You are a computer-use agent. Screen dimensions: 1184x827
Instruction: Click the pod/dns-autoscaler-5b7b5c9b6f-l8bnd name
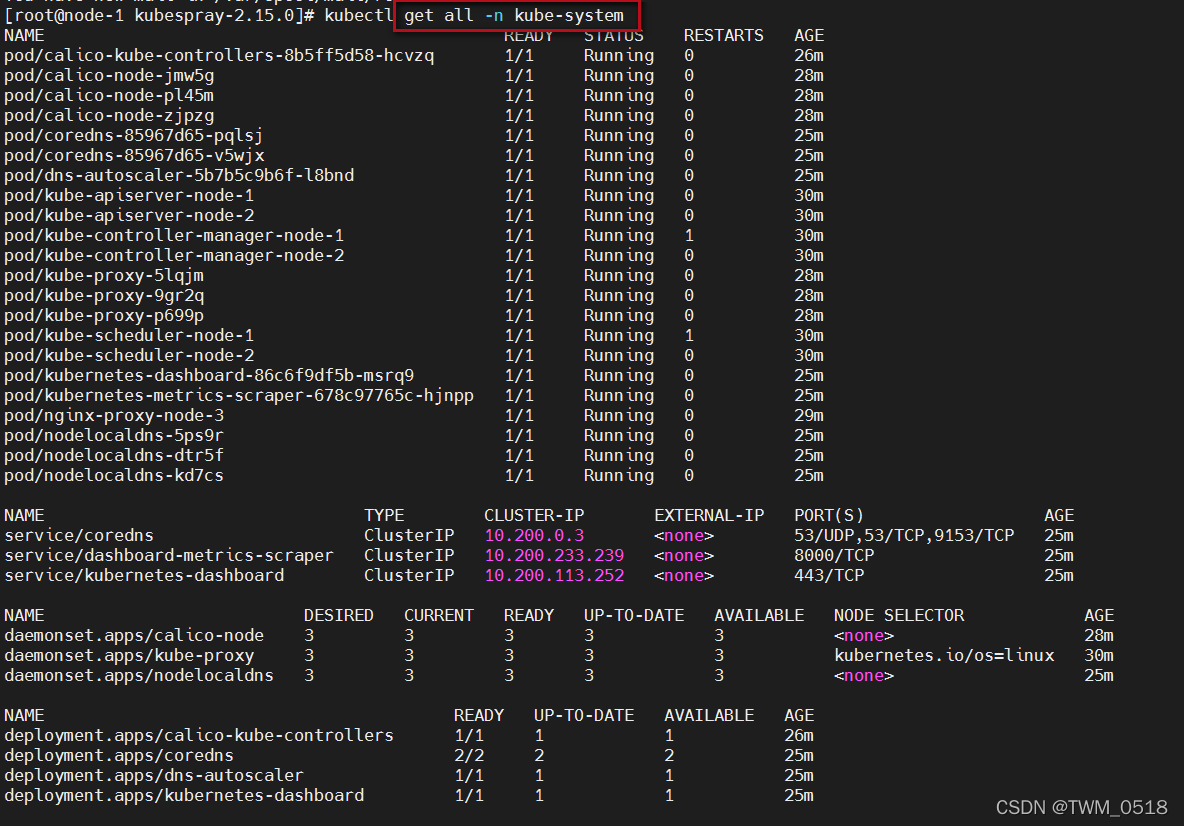179,176
